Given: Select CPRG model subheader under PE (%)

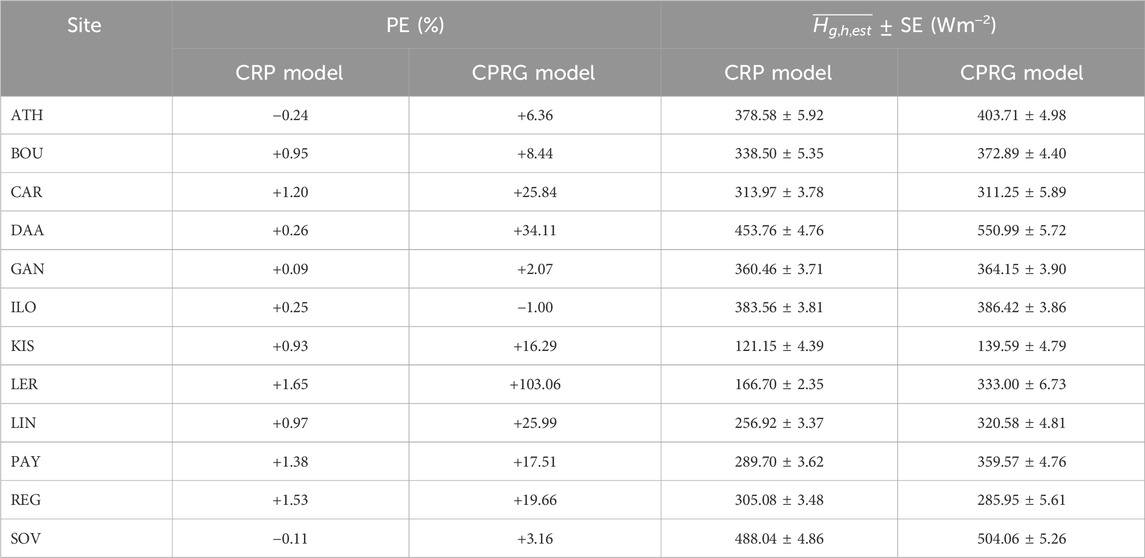Looking at the screenshot, I should pos(535,73).
